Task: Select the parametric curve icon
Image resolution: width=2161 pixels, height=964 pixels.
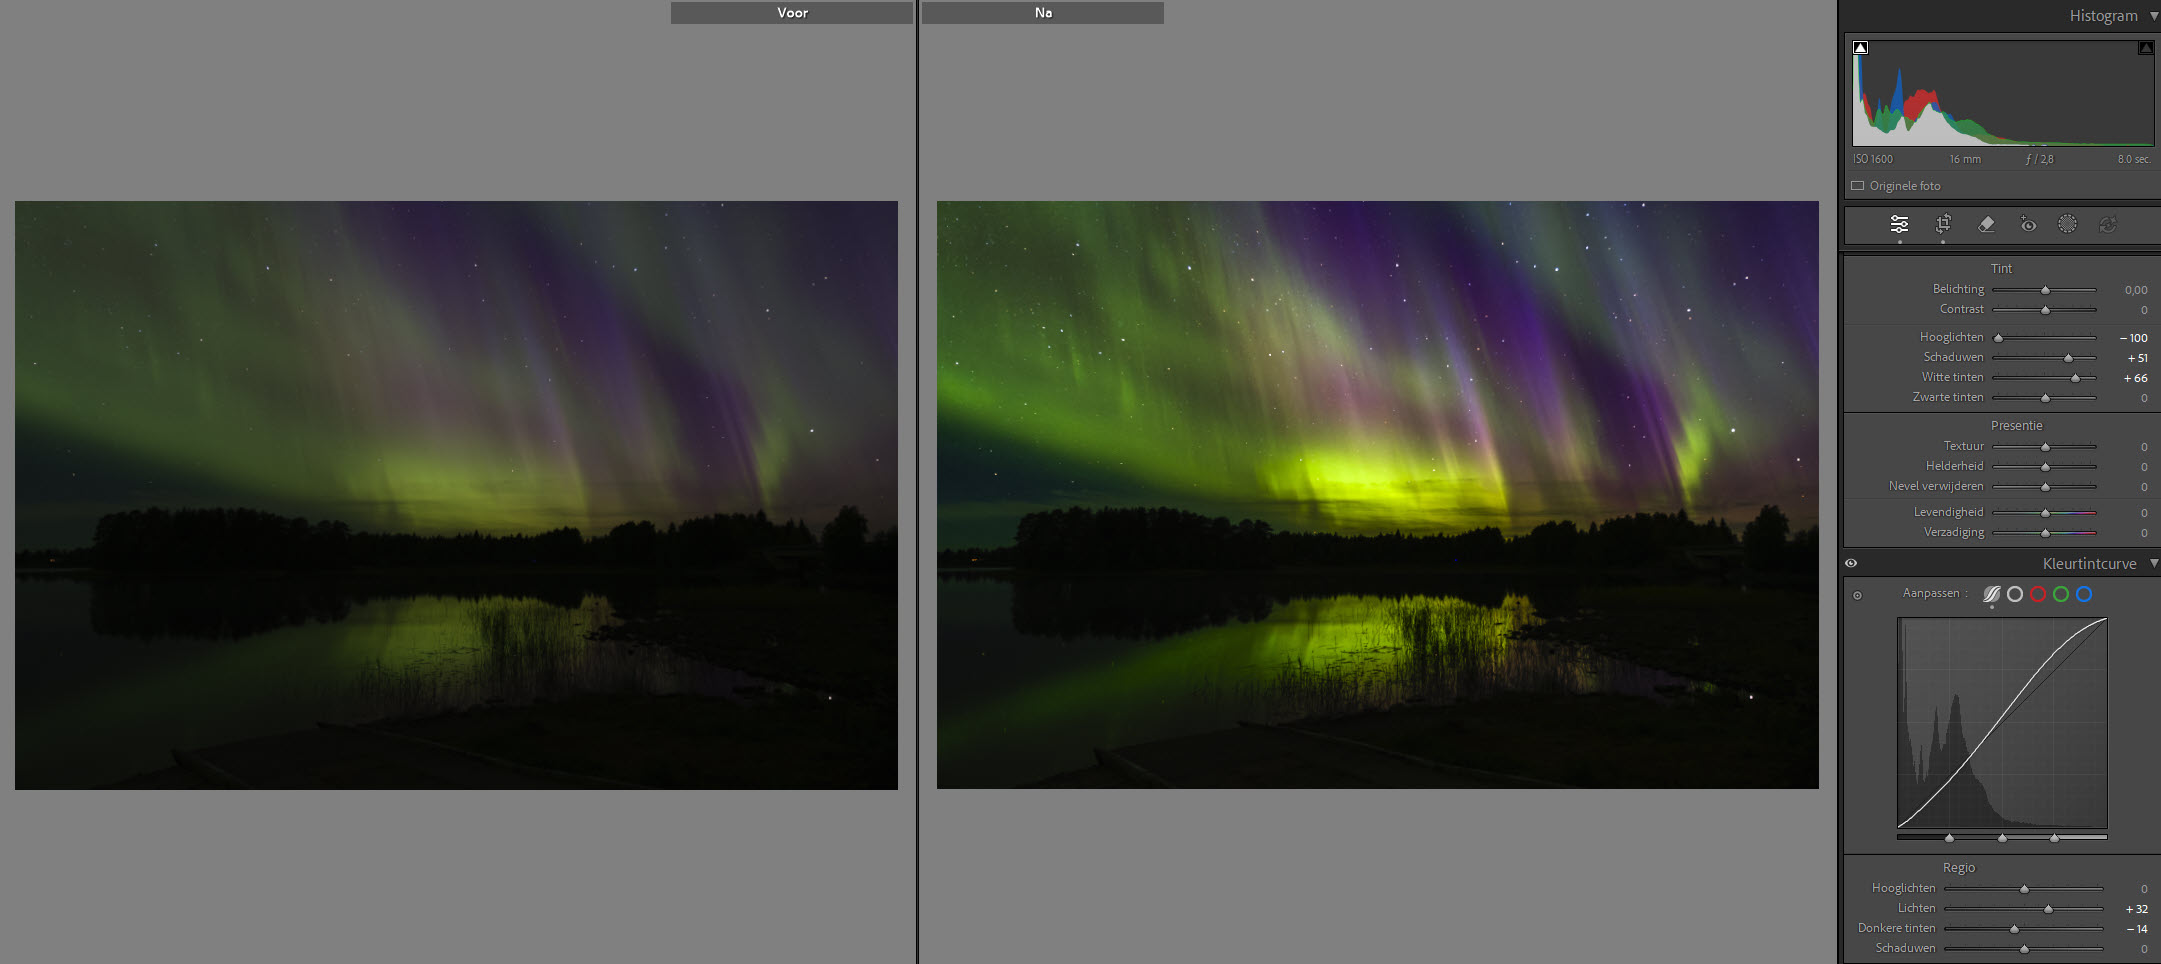Action: [x=1991, y=594]
